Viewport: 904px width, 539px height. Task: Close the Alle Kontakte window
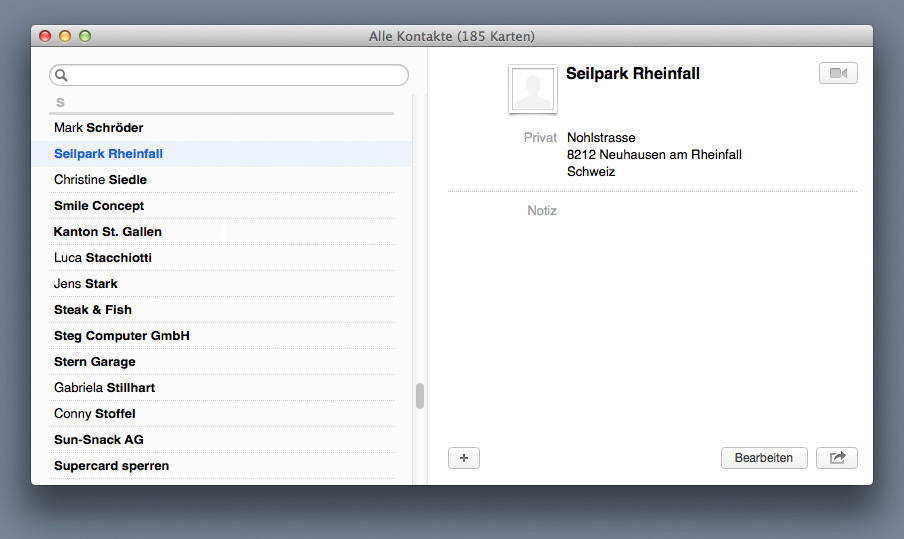point(45,36)
